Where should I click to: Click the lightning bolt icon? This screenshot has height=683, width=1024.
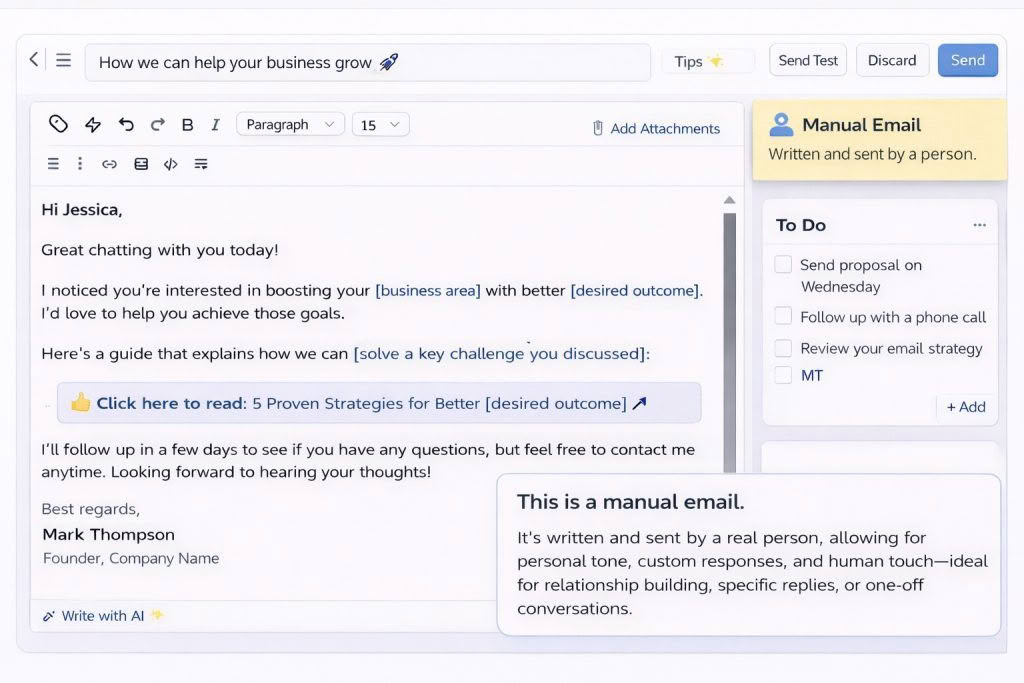[93, 124]
